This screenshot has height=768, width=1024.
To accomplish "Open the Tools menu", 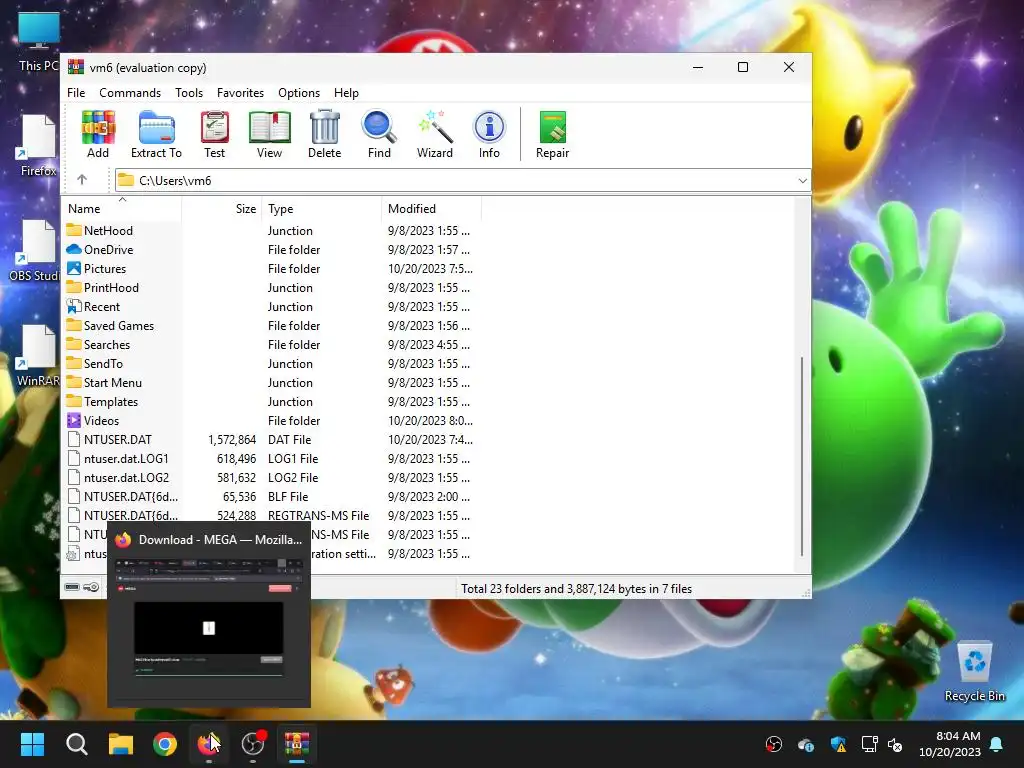I will tap(189, 93).
